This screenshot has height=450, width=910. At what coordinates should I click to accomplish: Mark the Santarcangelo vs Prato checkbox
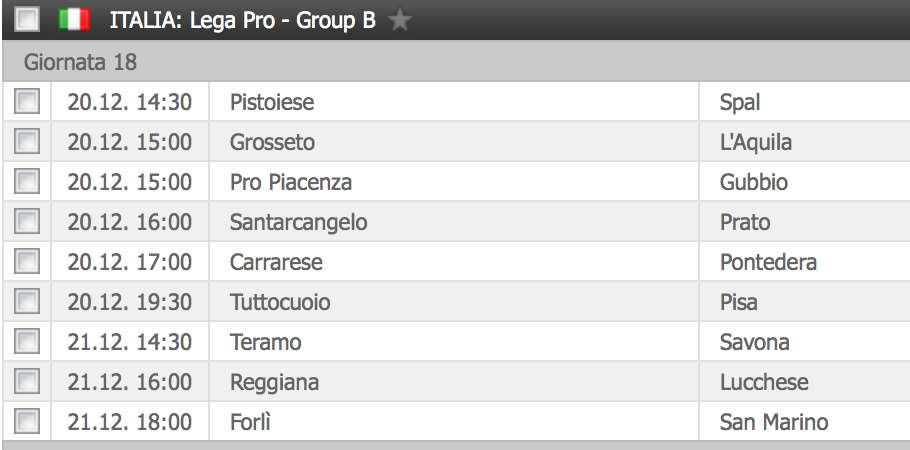[27, 221]
